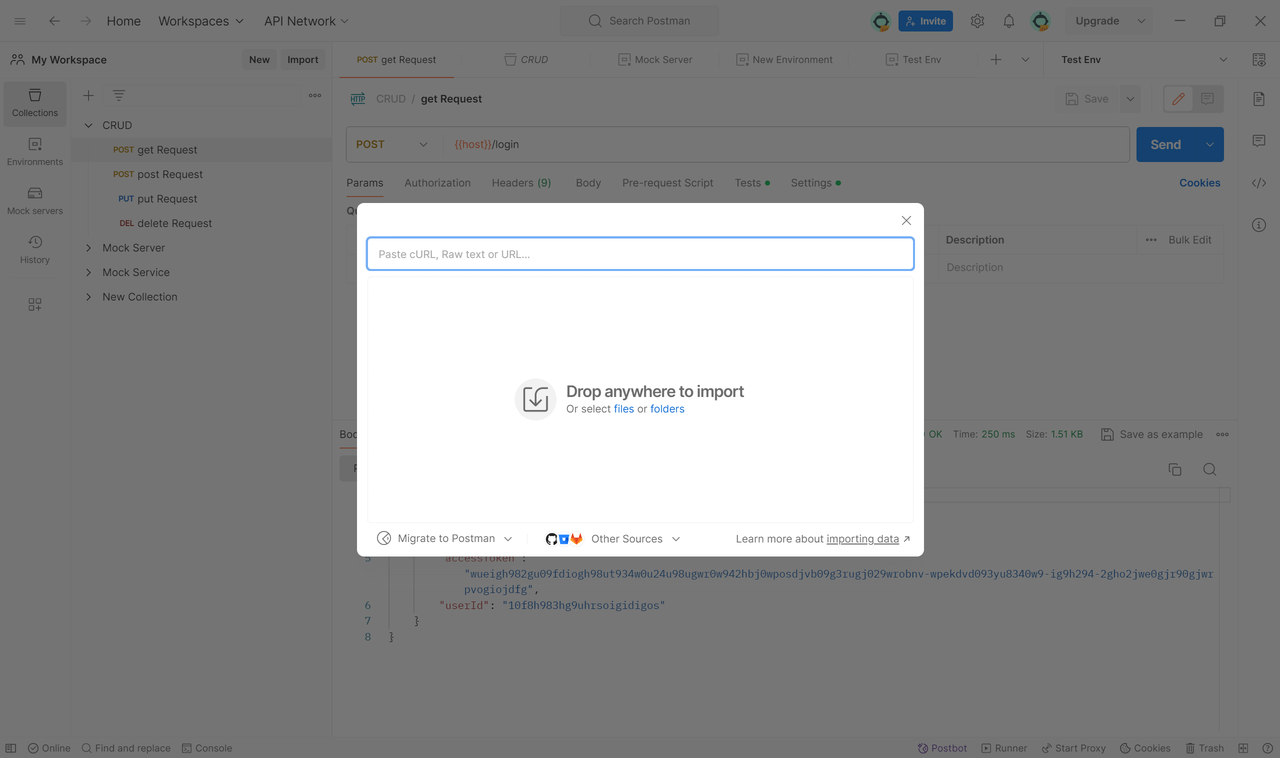The width and height of the screenshot is (1280, 758).
Task: Open the hamburger menu icon
Action: coord(20,21)
